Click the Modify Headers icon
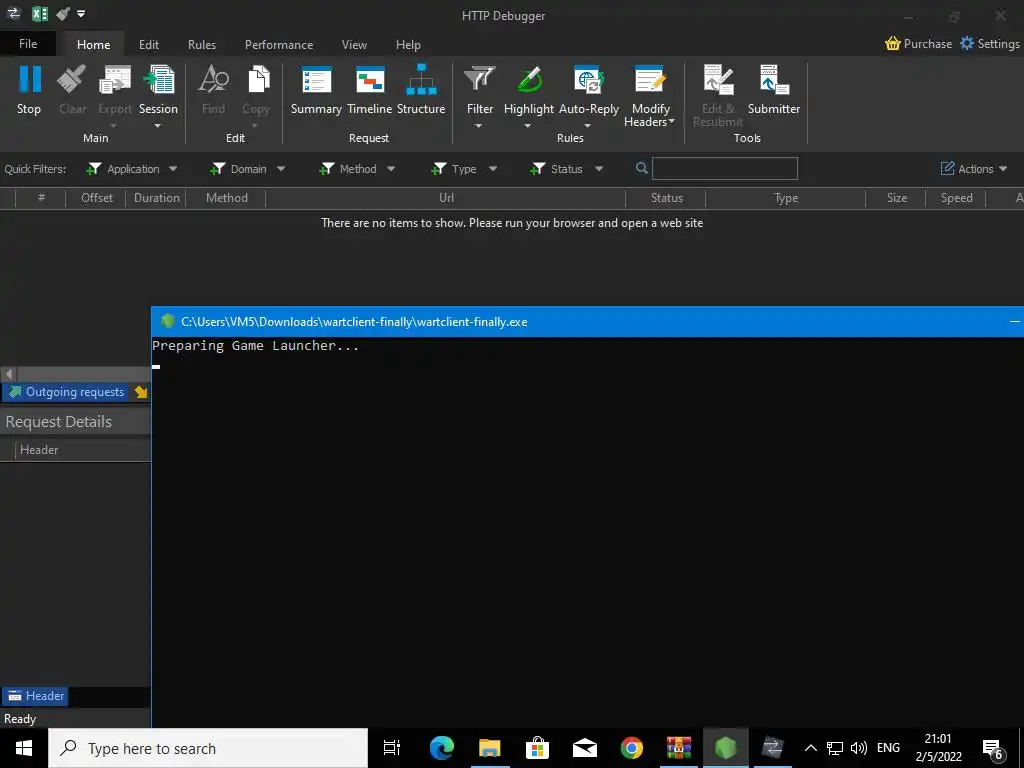 click(x=650, y=80)
